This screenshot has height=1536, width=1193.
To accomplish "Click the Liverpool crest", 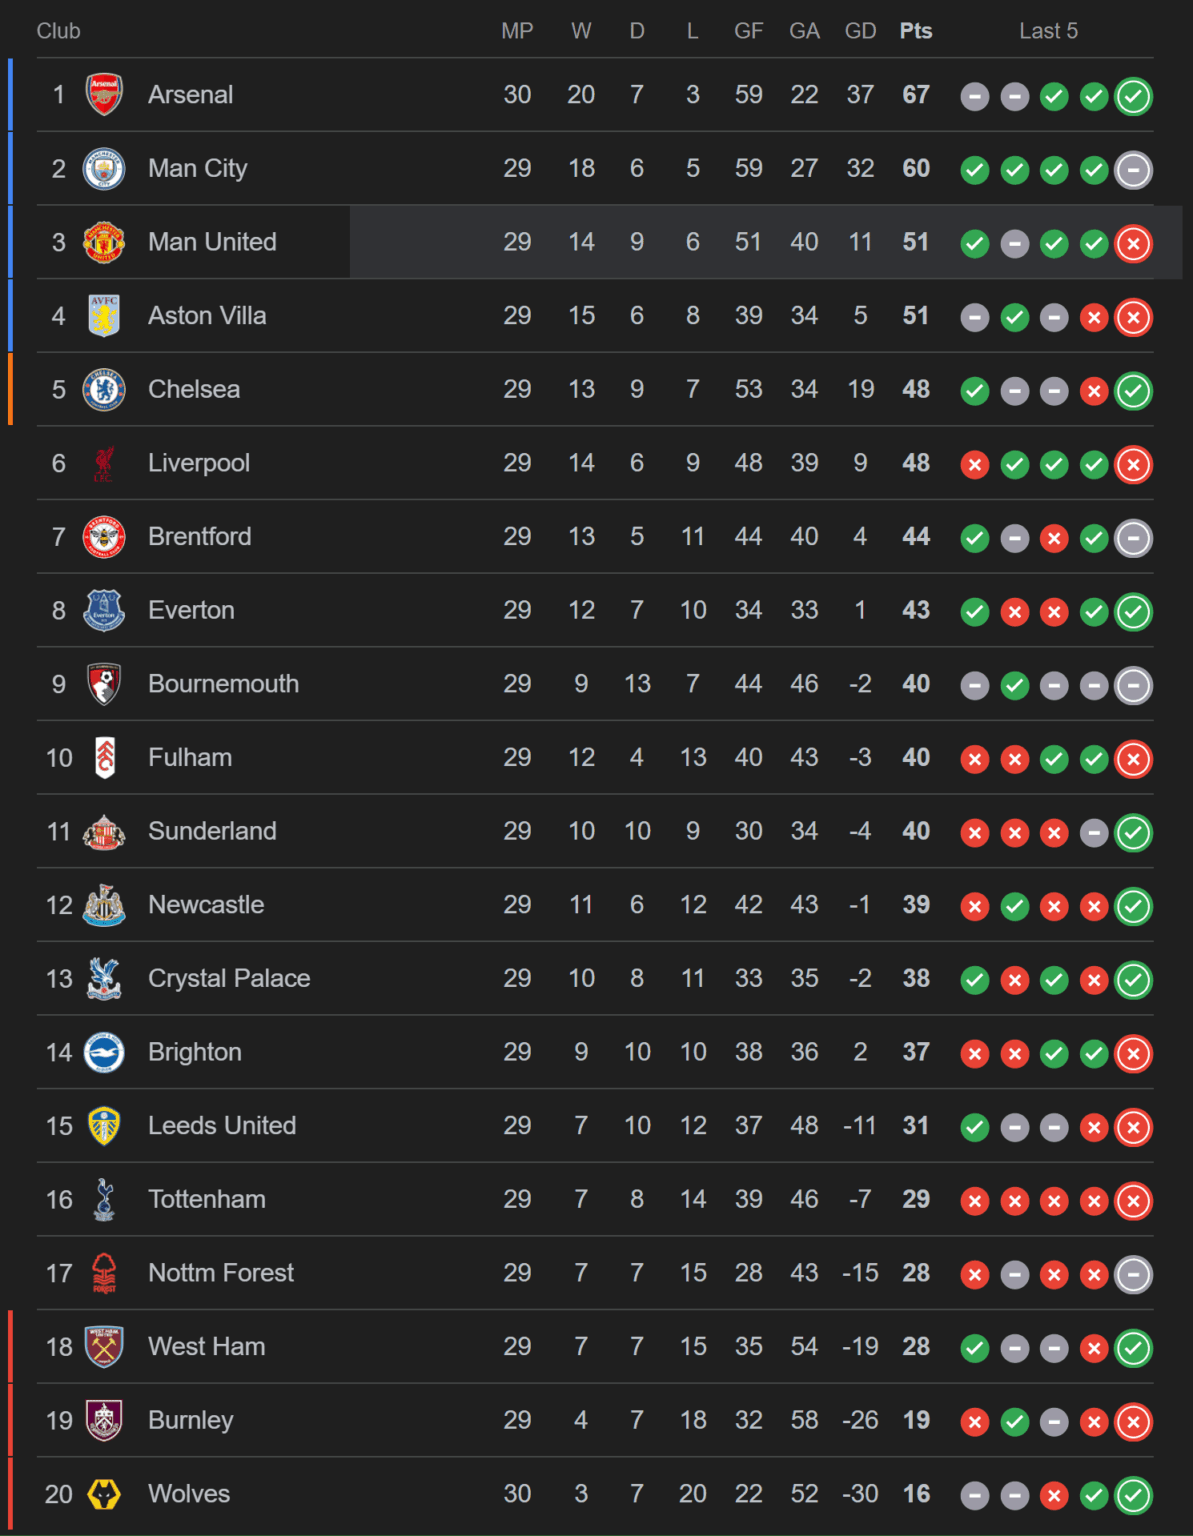I will click(105, 464).
